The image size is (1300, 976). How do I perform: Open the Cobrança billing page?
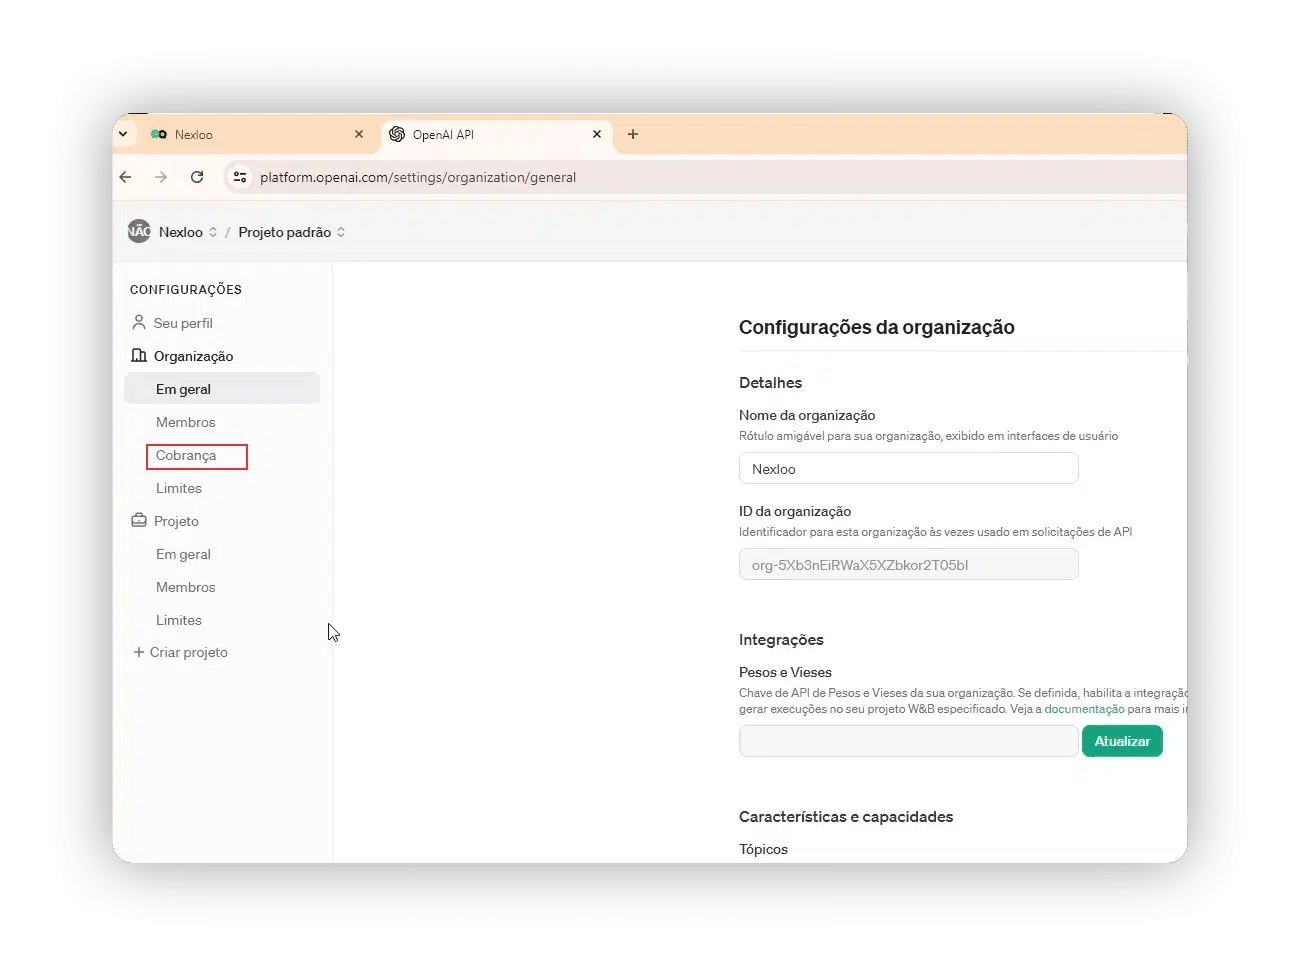[x=186, y=455]
